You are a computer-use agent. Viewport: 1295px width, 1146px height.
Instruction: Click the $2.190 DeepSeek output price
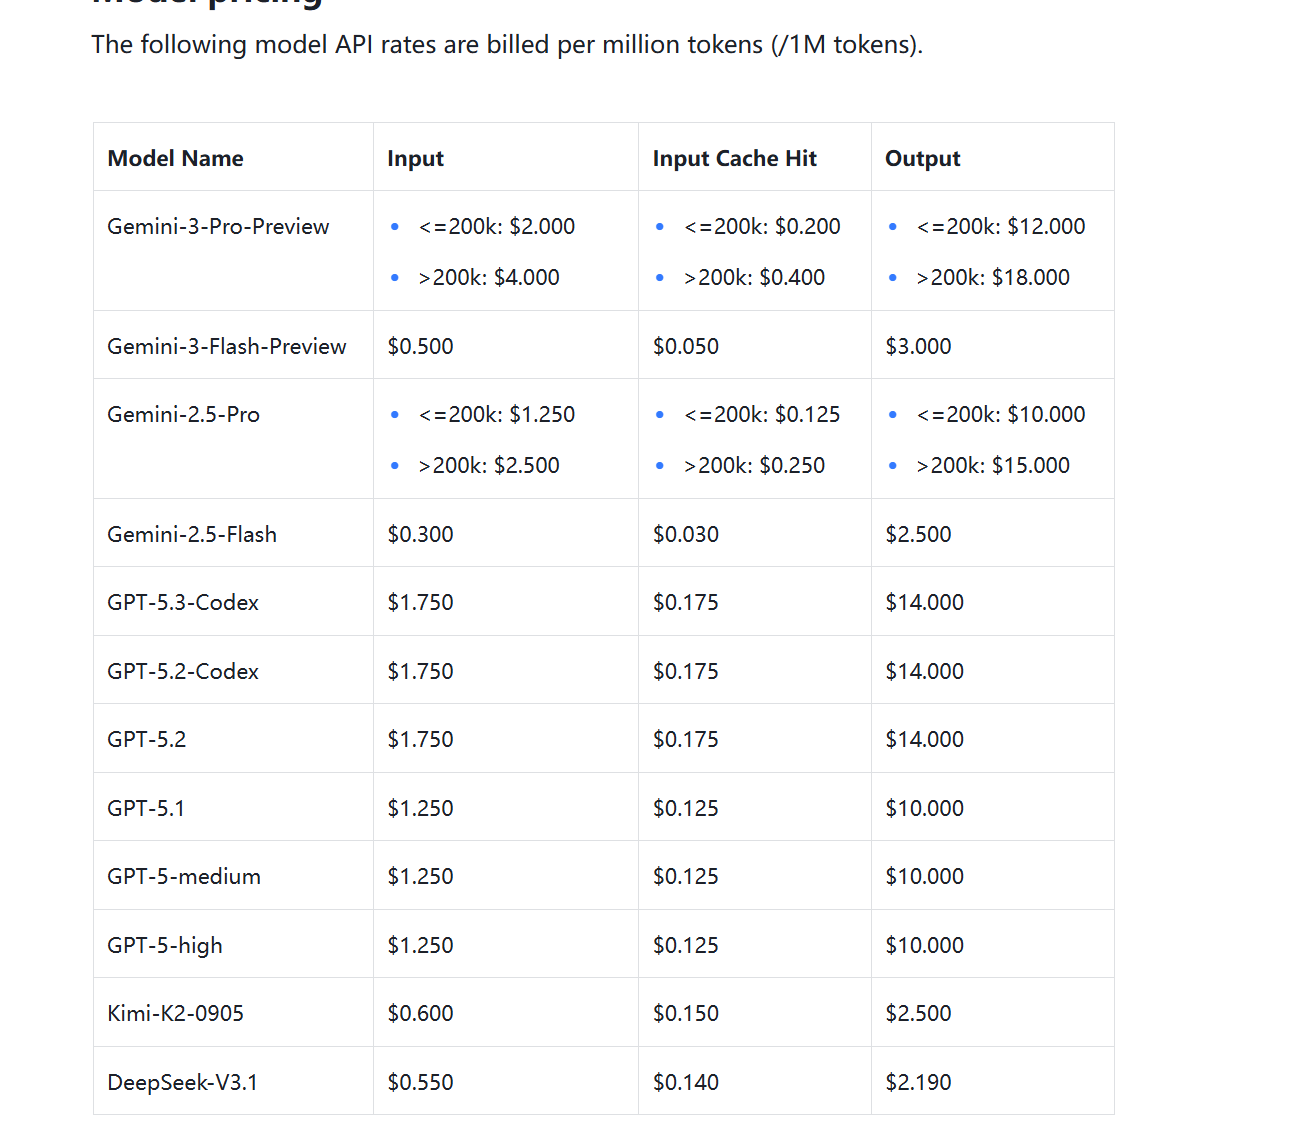pyautogui.click(x=918, y=1082)
